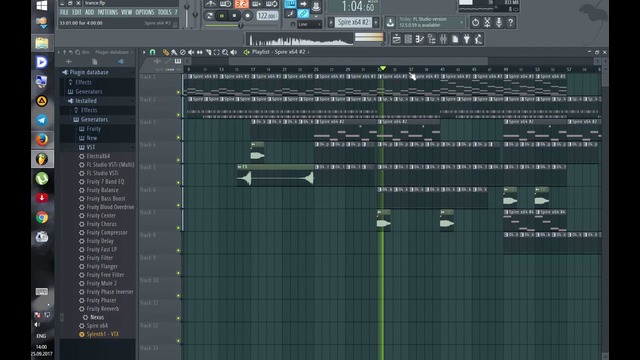Open Telegram from the Windows taskbar
This screenshot has width=640, height=360.
coord(42,120)
